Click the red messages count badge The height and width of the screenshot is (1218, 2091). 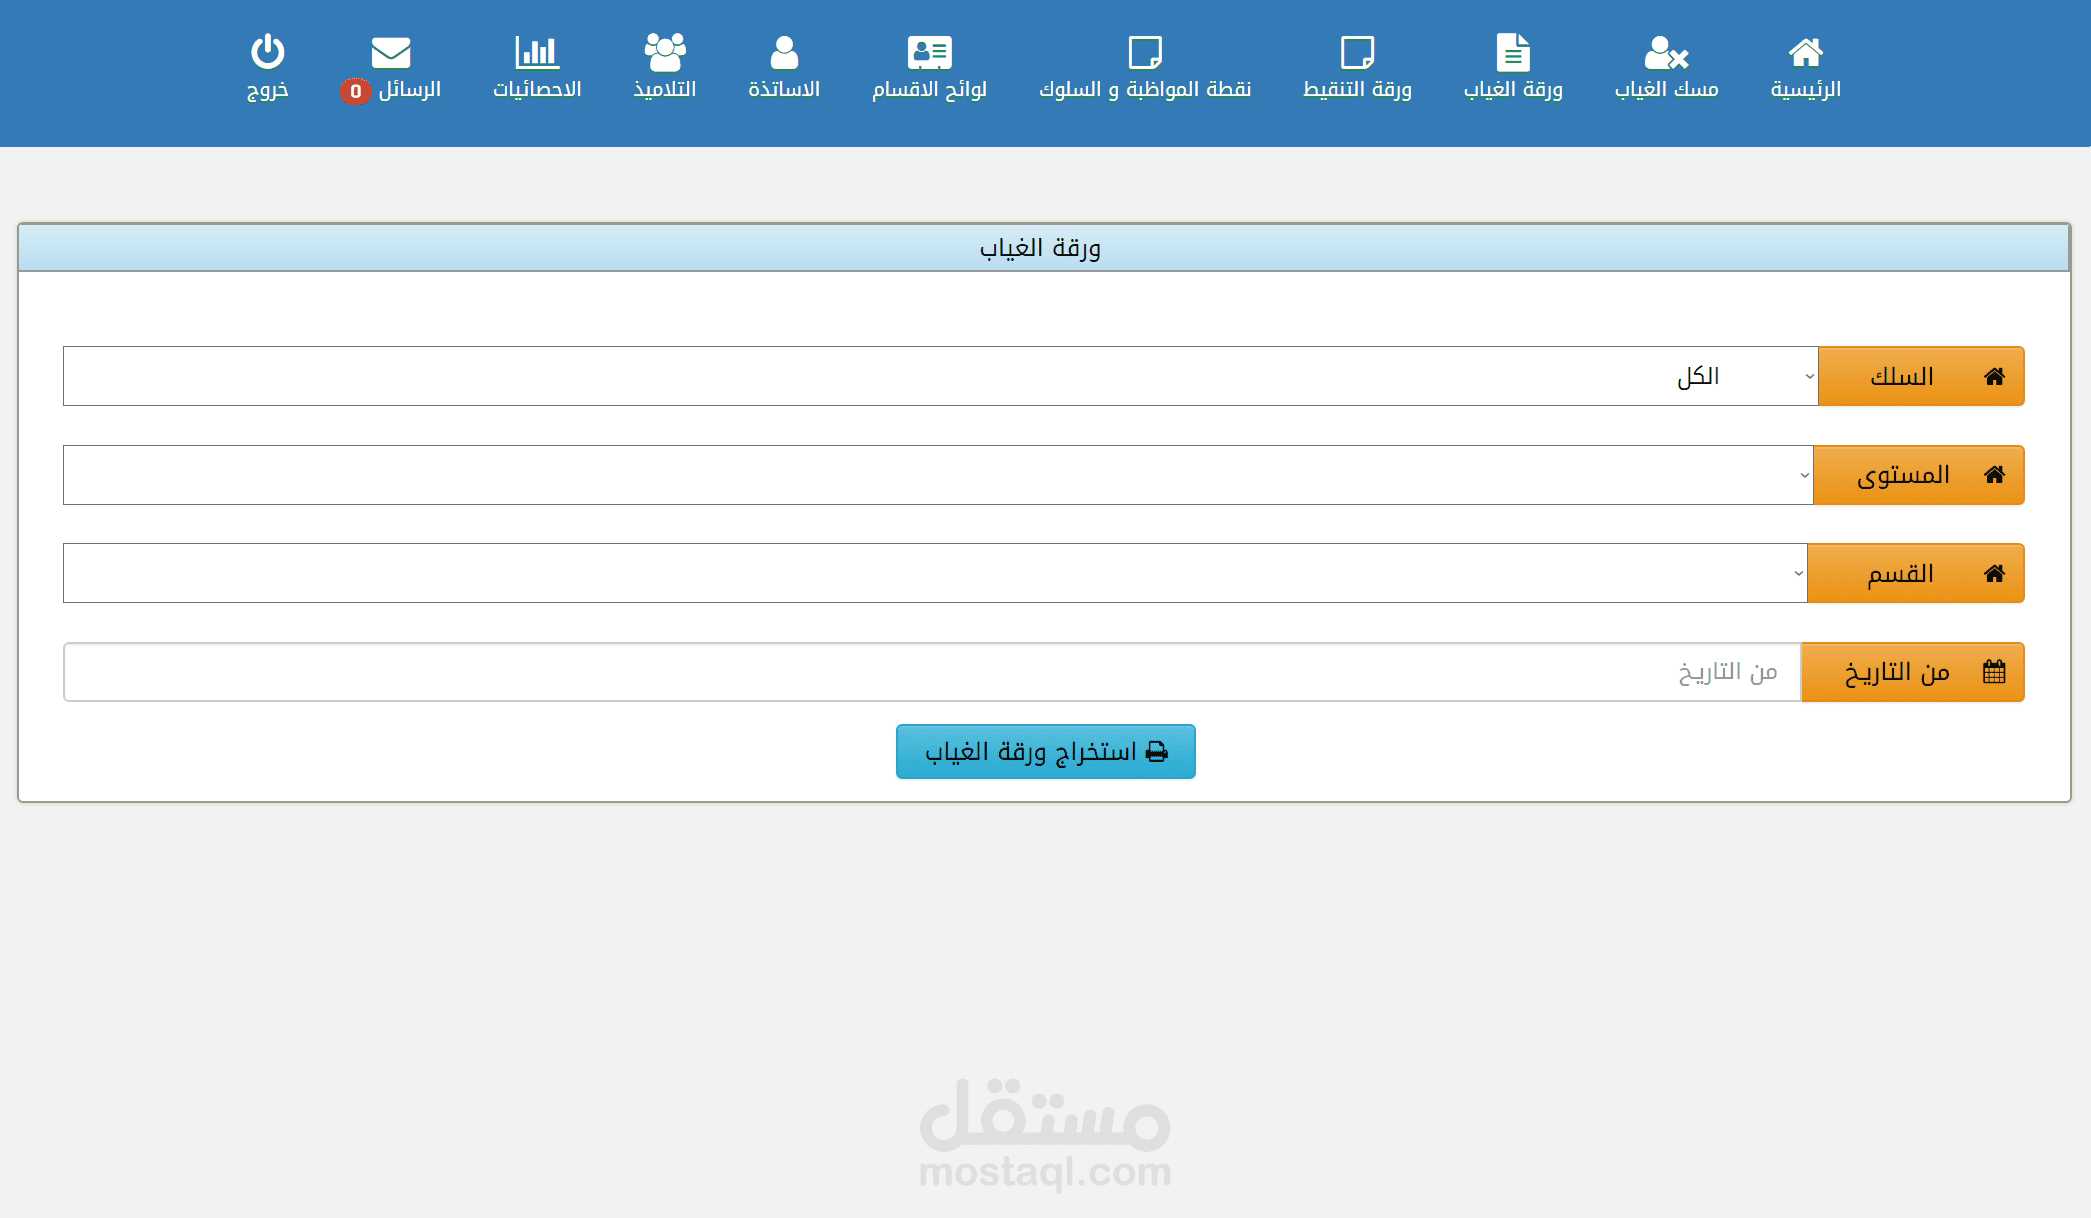(355, 91)
